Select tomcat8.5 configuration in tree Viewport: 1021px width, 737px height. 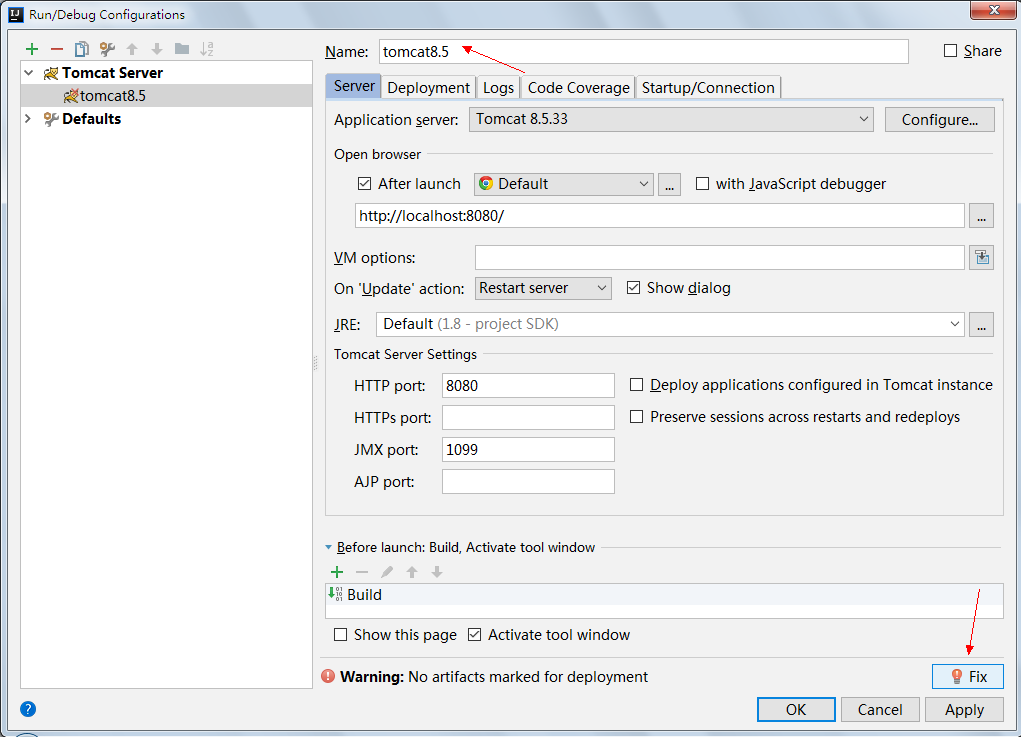(x=167, y=96)
